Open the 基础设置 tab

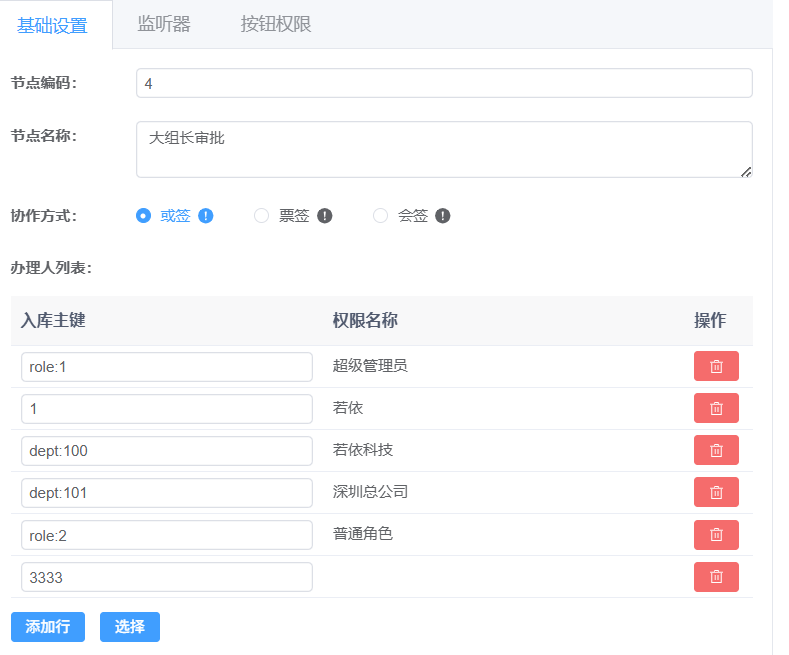pos(52,26)
